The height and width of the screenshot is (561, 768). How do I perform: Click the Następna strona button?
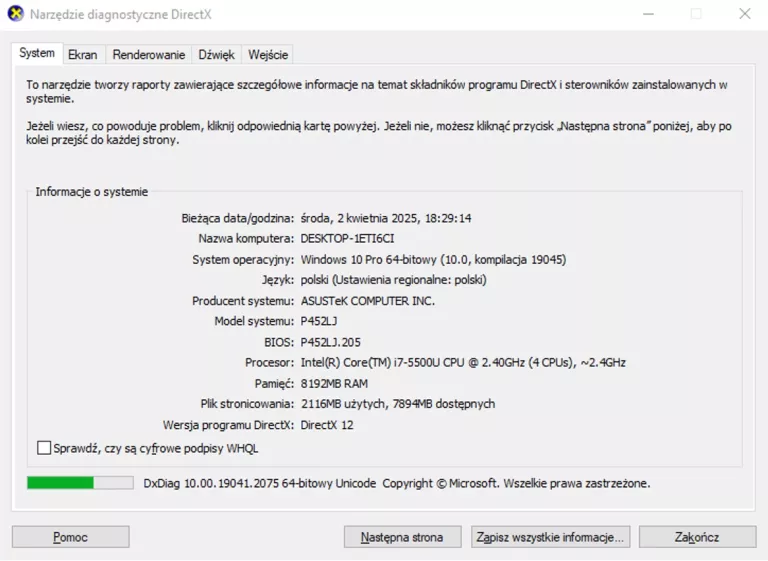click(x=402, y=537)
